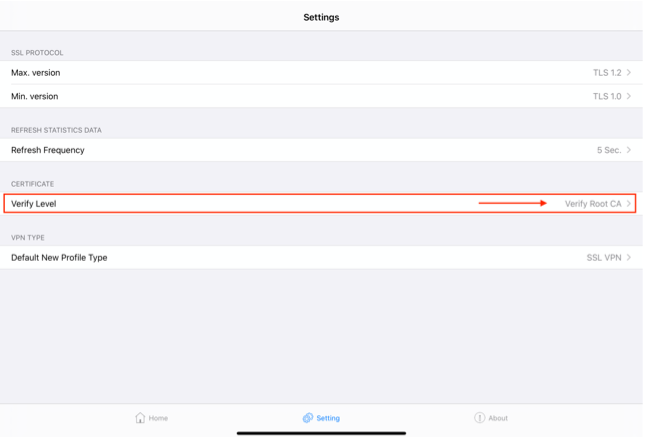The image size is (647, 437).
Task: Select the Max. version row label
Action: [x=34, y=73]
